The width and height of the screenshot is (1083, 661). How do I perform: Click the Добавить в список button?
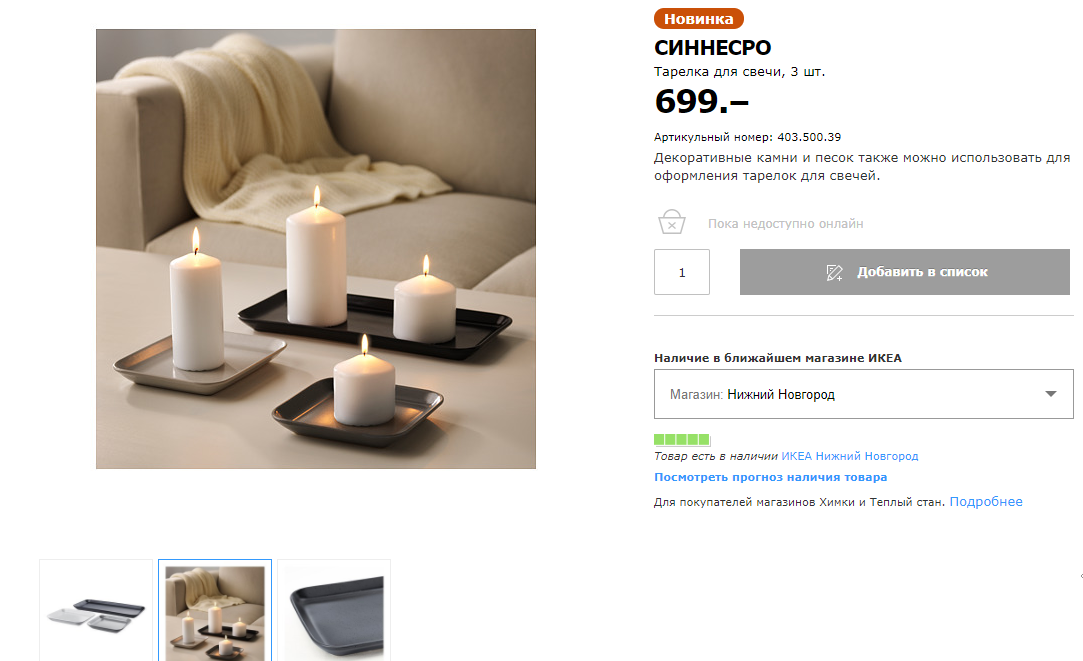tap(904, 272)
